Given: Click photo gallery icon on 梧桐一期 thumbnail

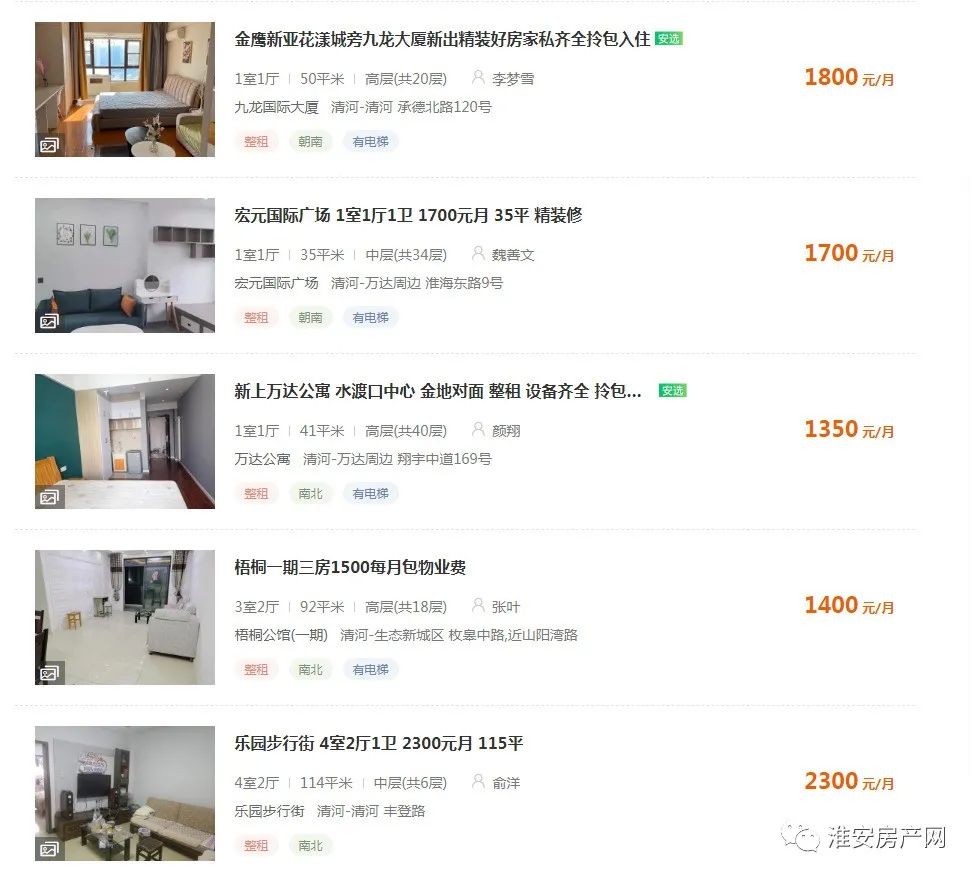Looking at the screenshot, I should click(49, 673).
